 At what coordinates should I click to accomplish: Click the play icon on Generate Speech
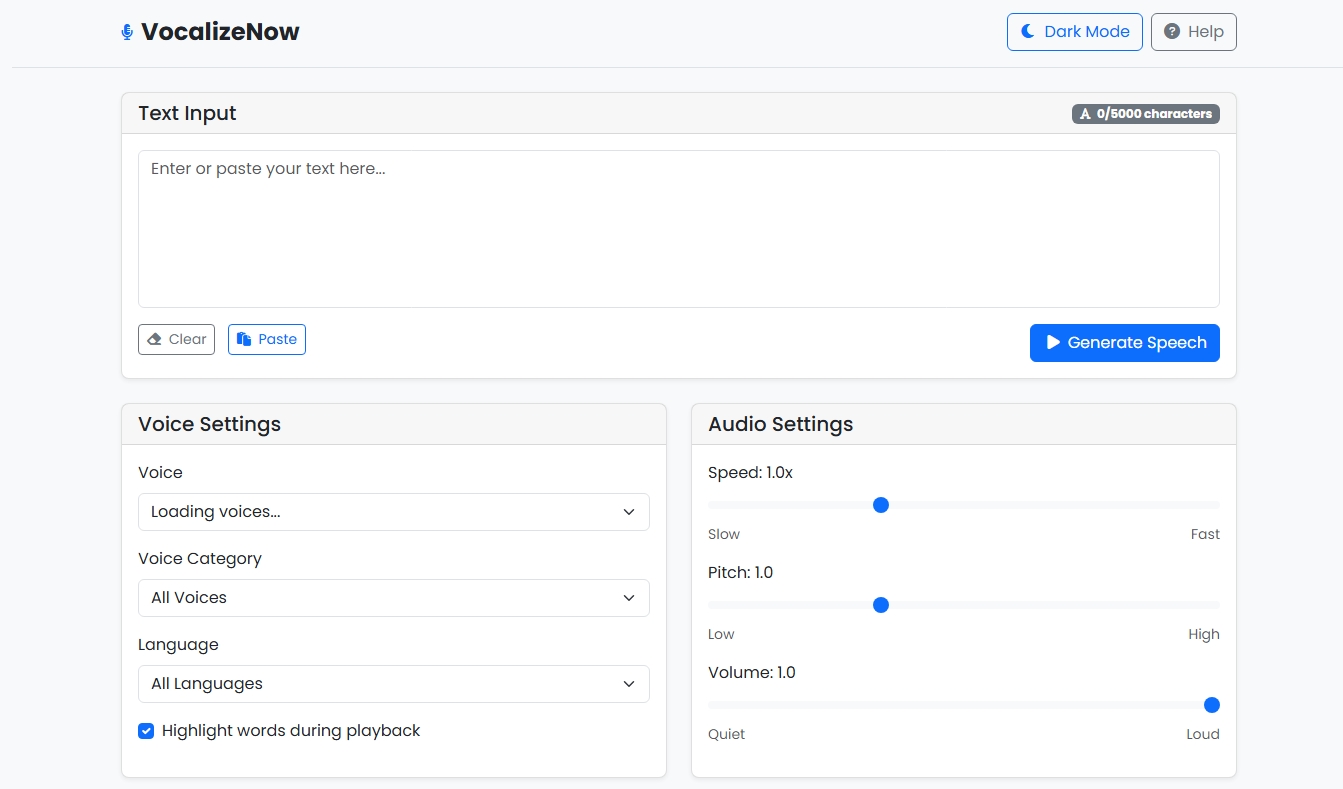(x=1053, y=342)
